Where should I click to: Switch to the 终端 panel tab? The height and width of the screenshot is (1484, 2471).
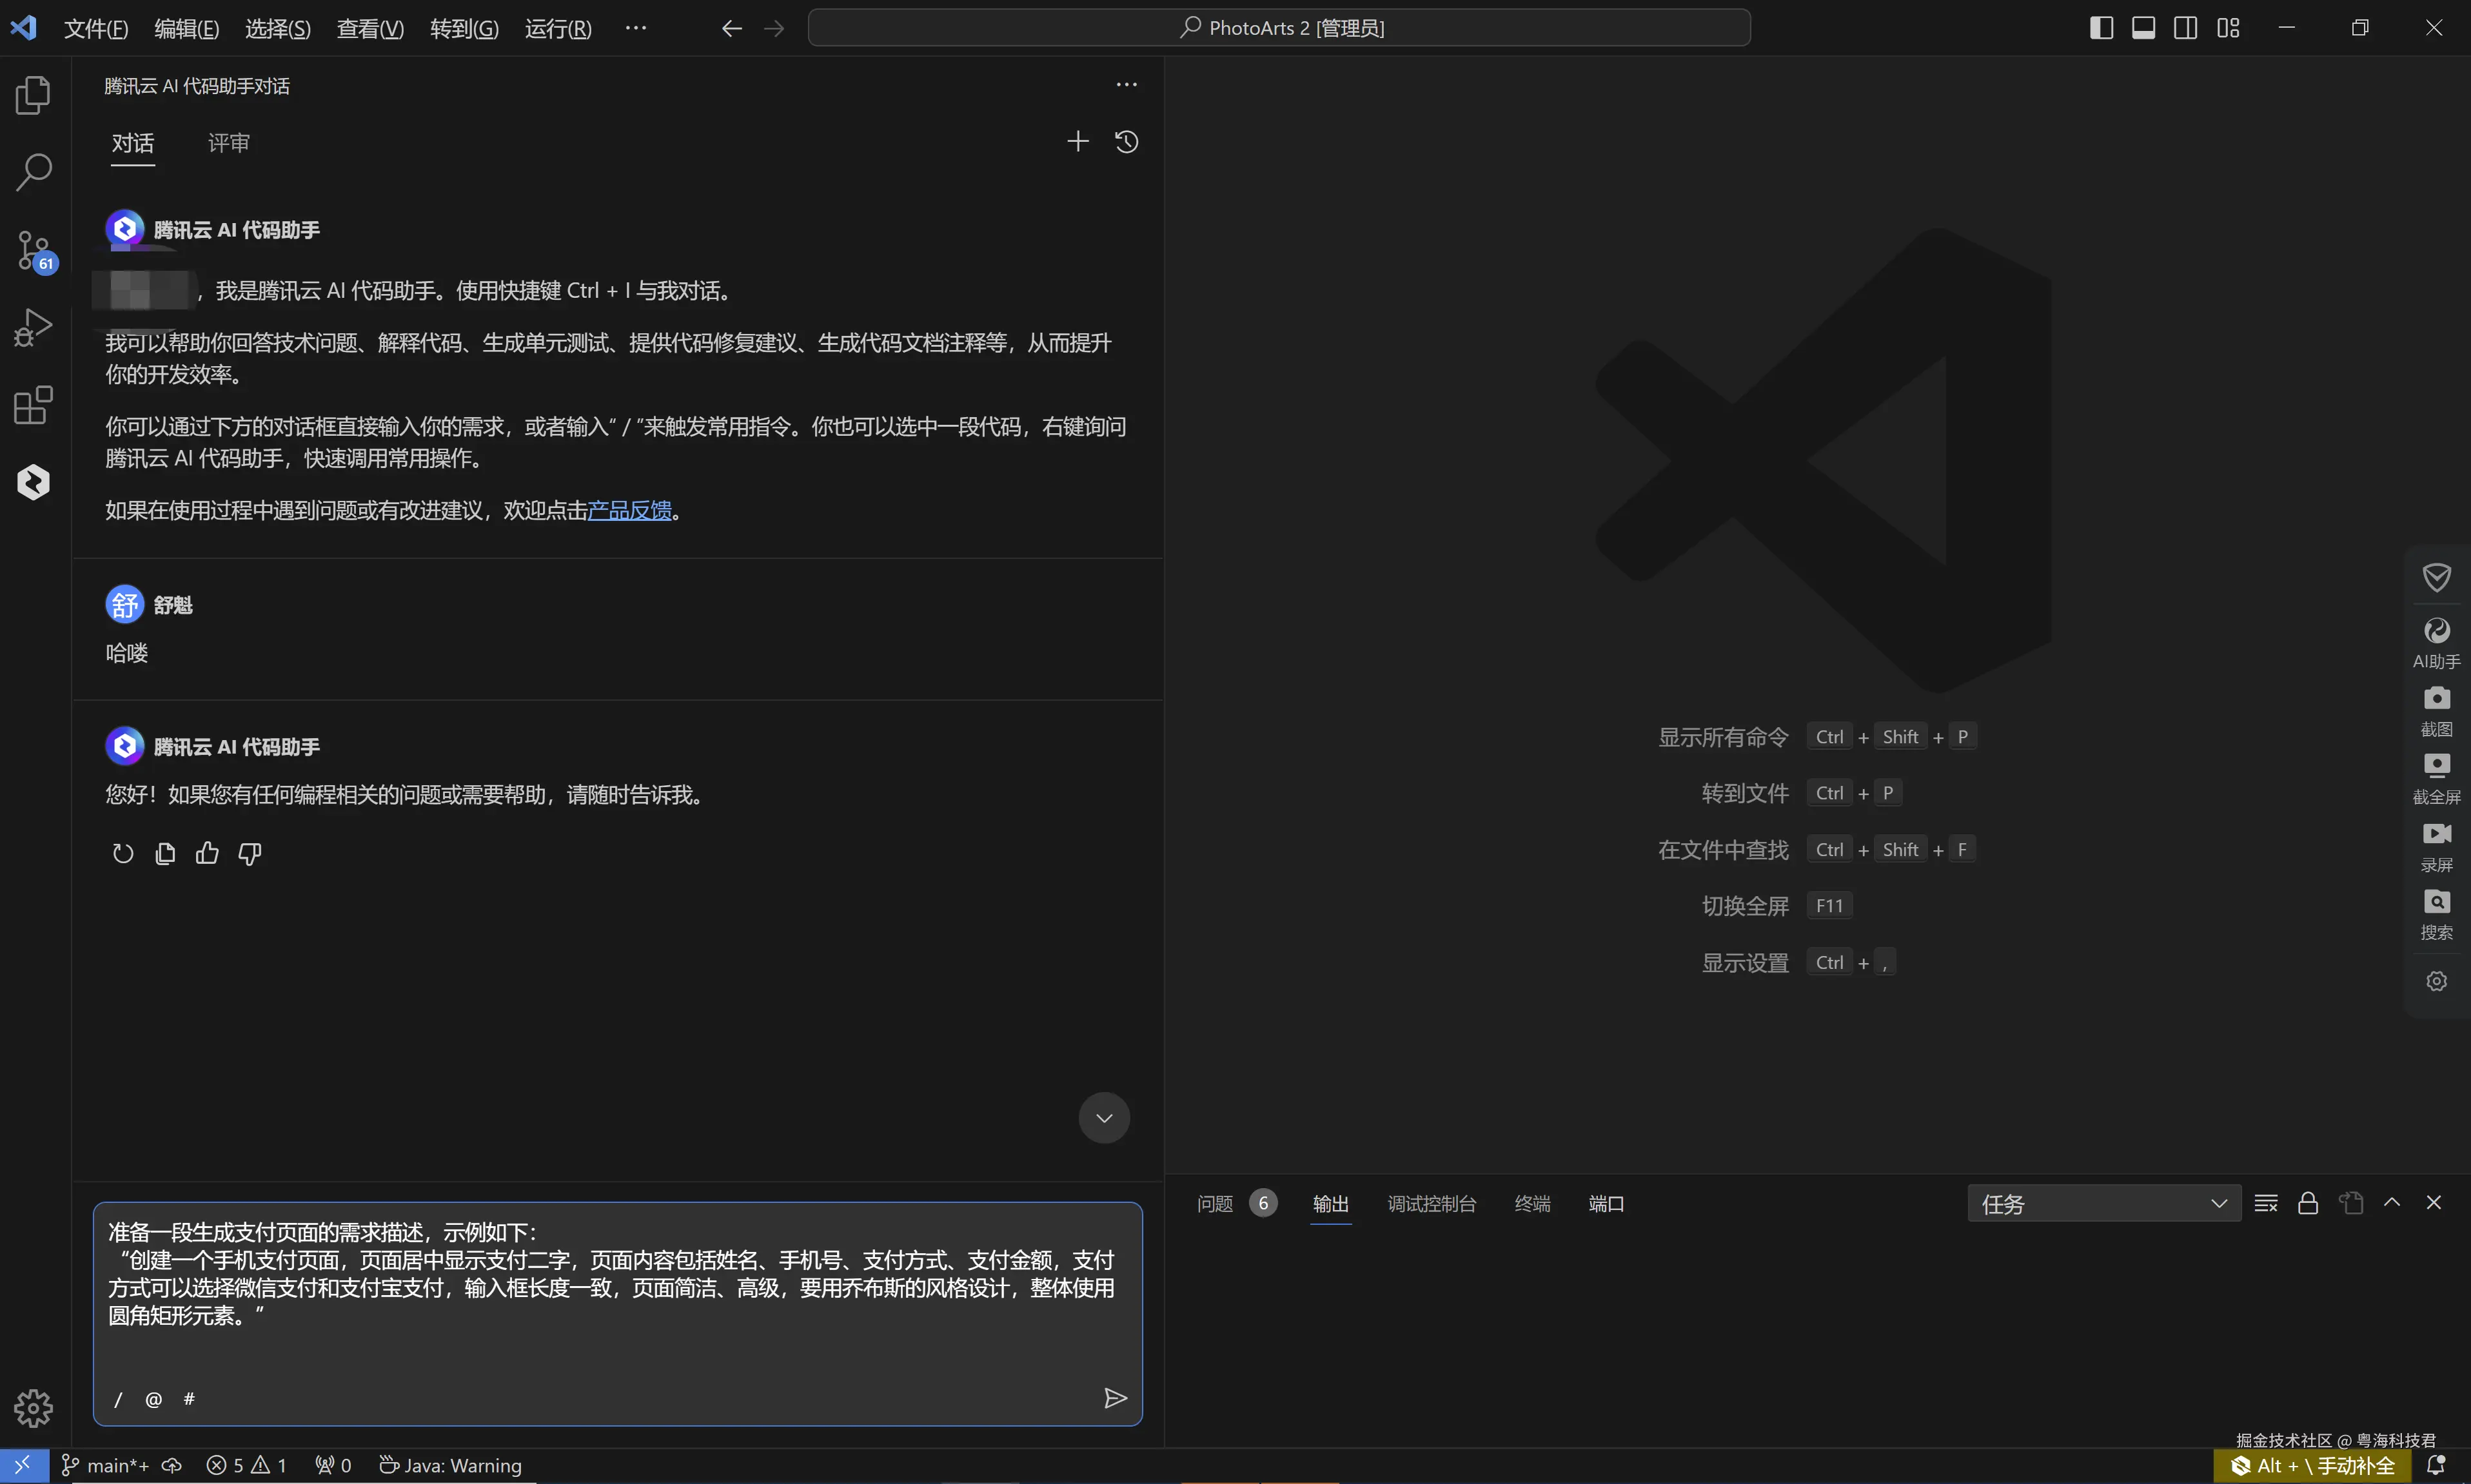tap(1532, 1204)
